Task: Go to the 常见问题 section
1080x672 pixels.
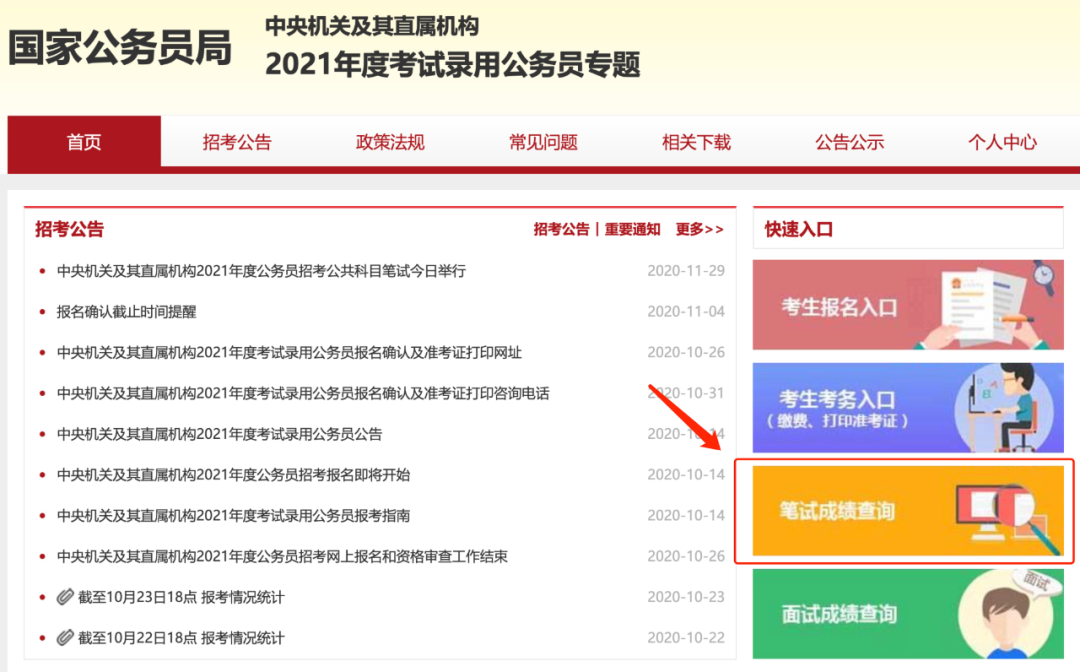Action: [x=542, y=141]
